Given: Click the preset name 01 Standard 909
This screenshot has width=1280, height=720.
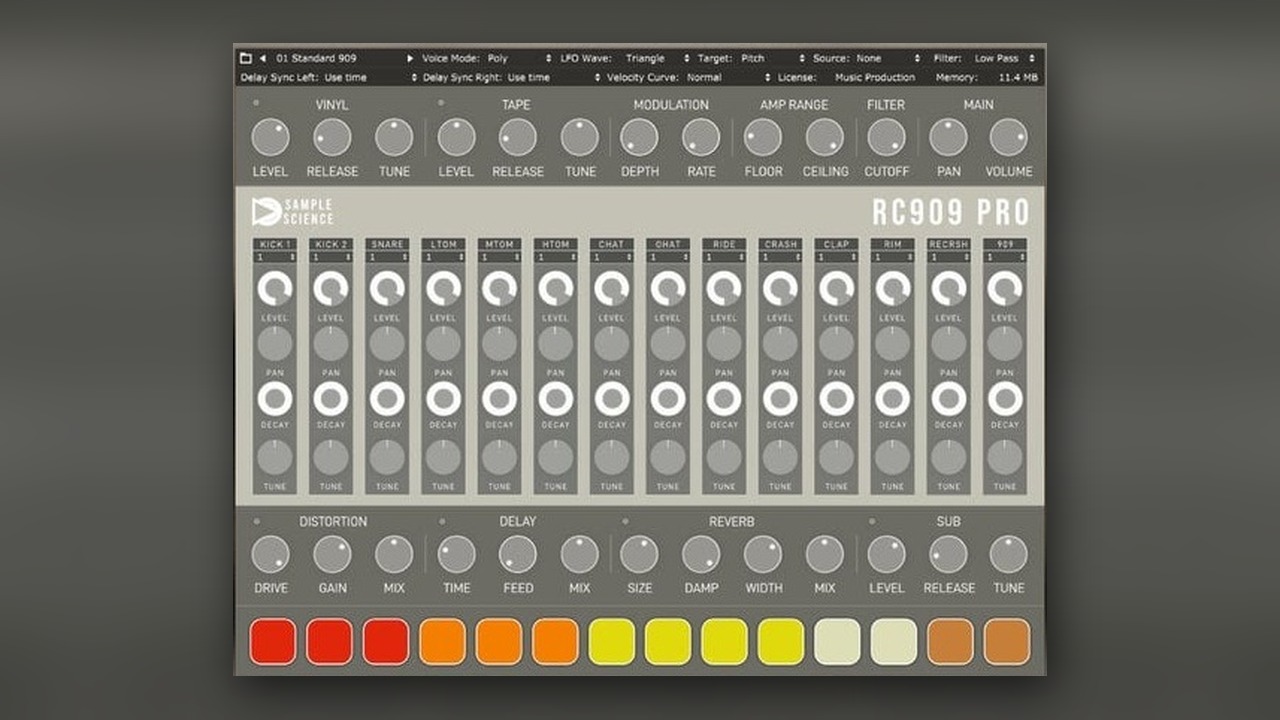Looking at the screenshot, I should [316, 58].
